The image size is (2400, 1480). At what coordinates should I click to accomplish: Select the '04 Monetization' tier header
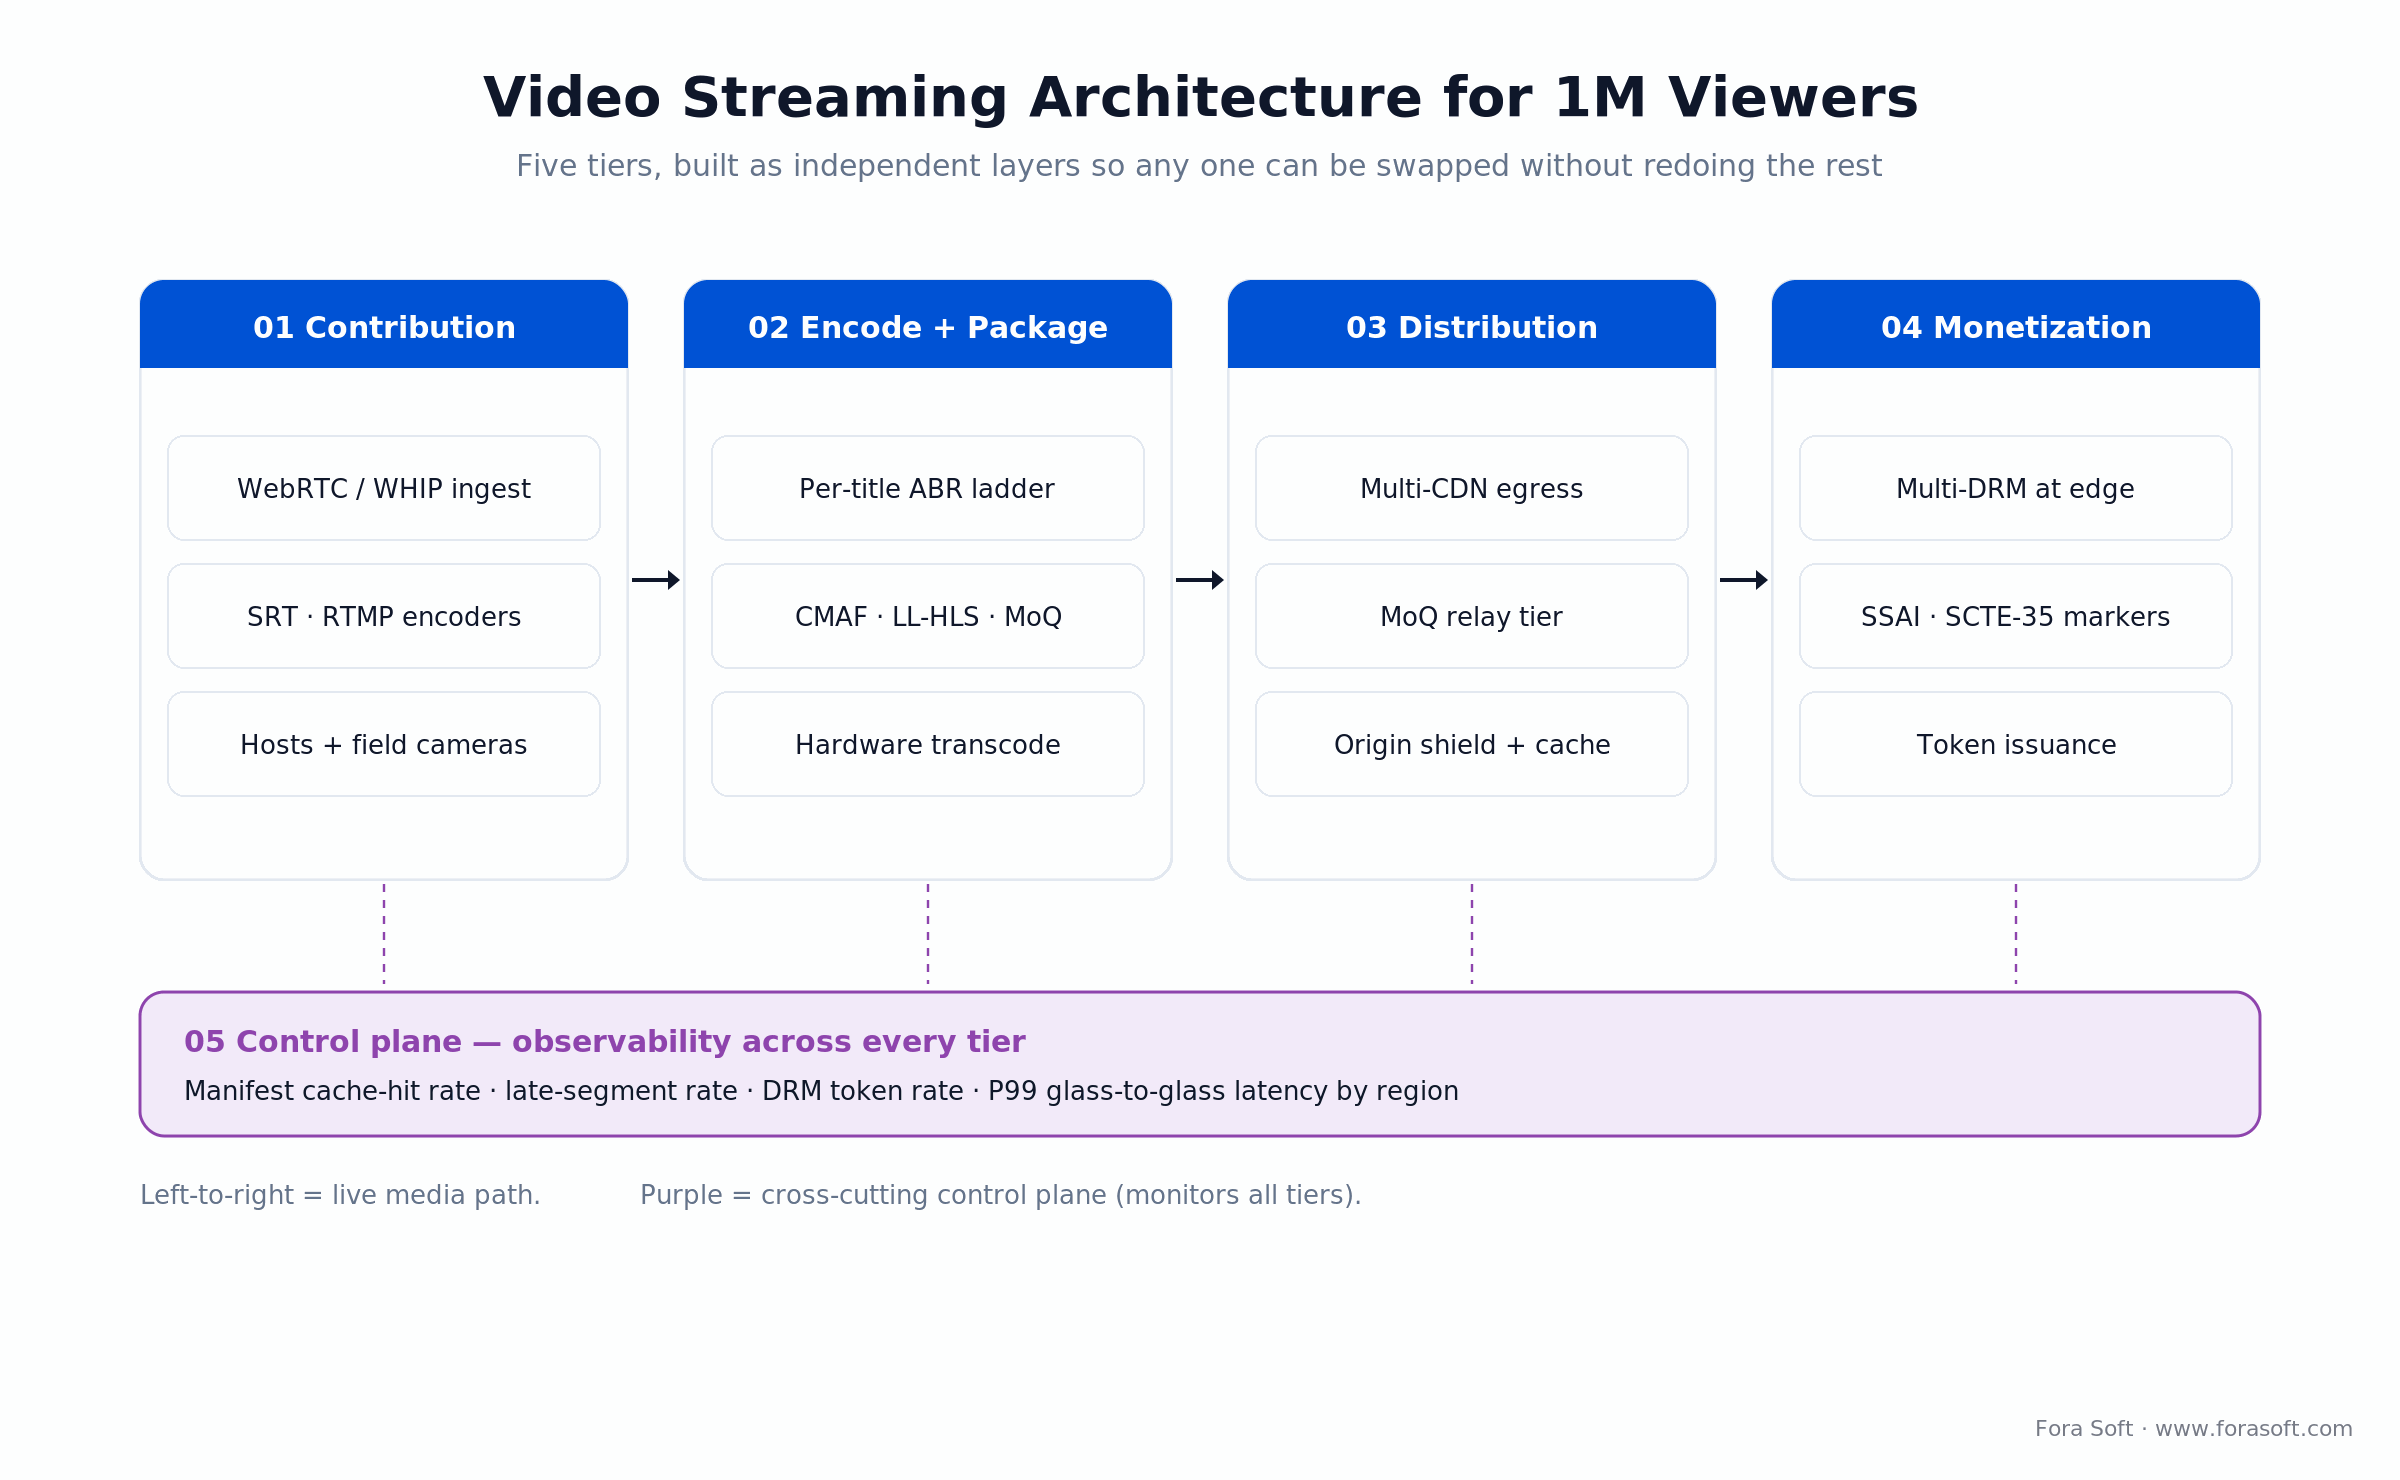tap(2016, 324)
